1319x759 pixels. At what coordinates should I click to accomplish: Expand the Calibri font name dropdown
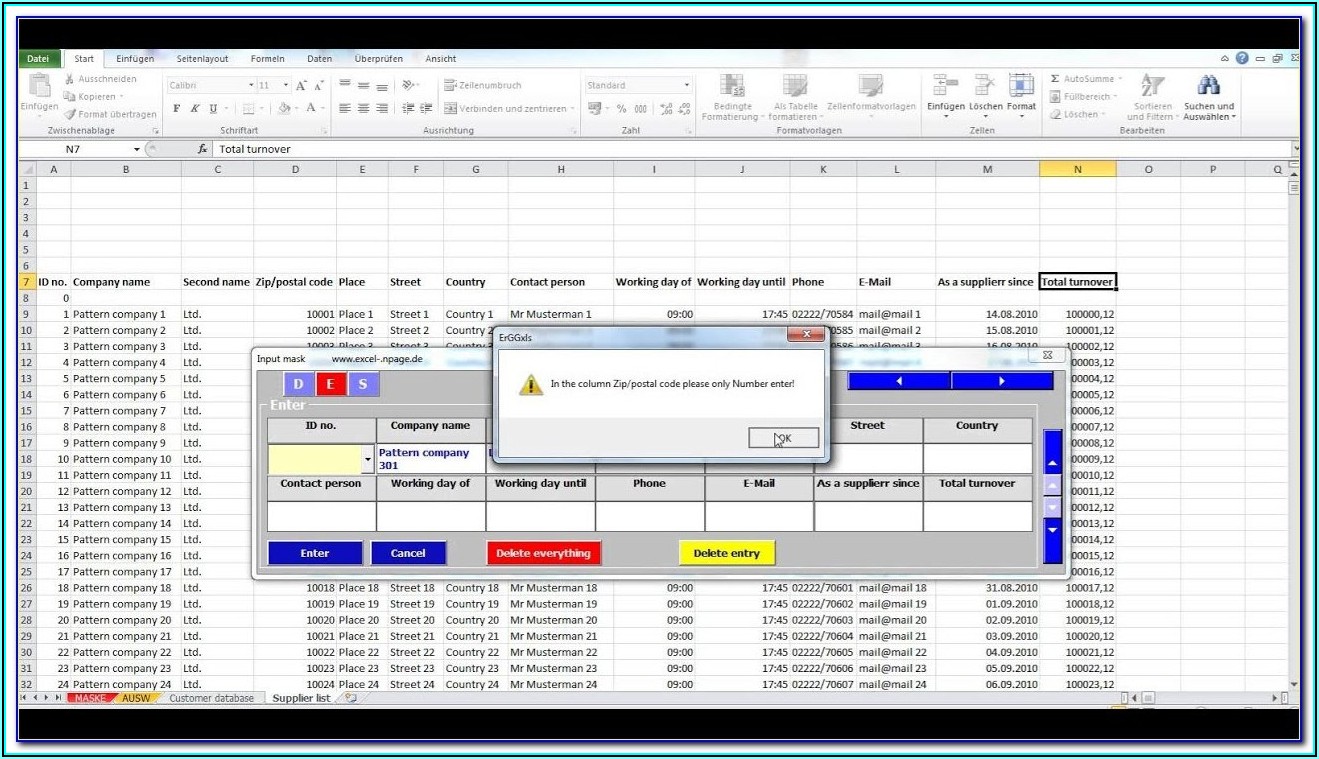[251, 85]
